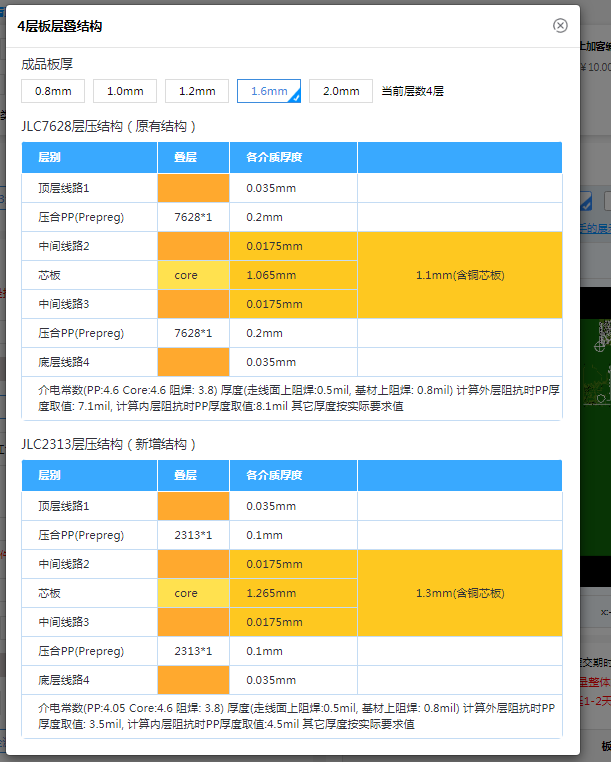Screen dimensions: 611x762
Task: Choose 1.0mm finished board thickness
Action: (x=125, y=91)
